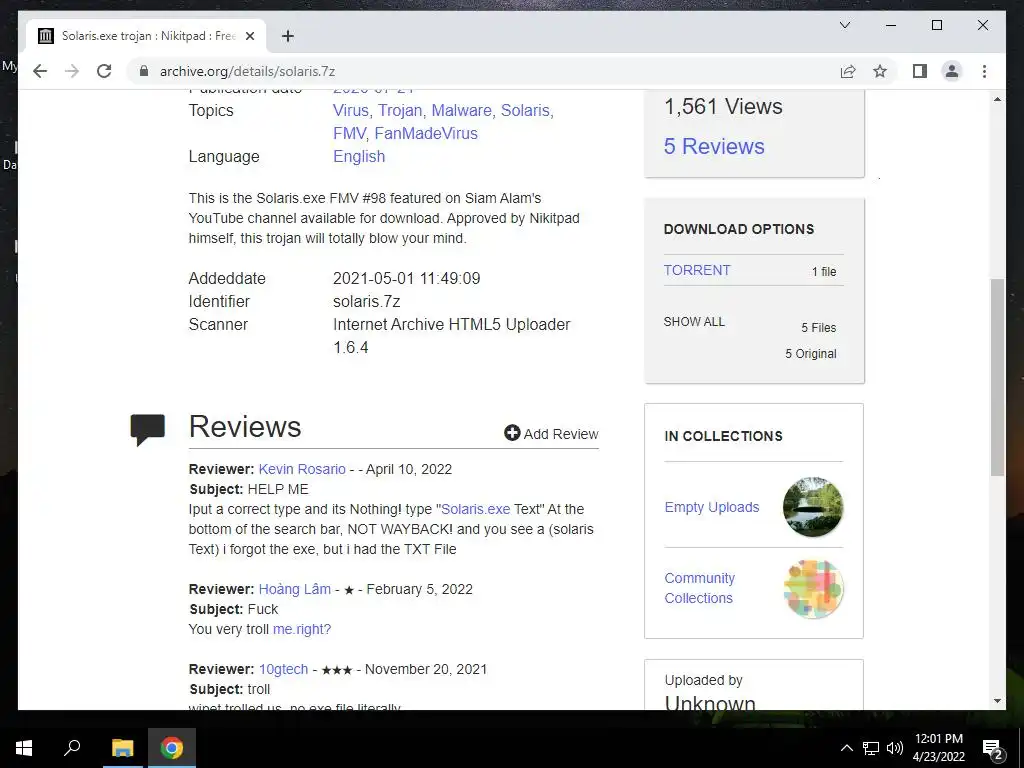1024x768 pixels.
Task: Open the Chrome profile avatar
Action: click(x=952, y=71)
